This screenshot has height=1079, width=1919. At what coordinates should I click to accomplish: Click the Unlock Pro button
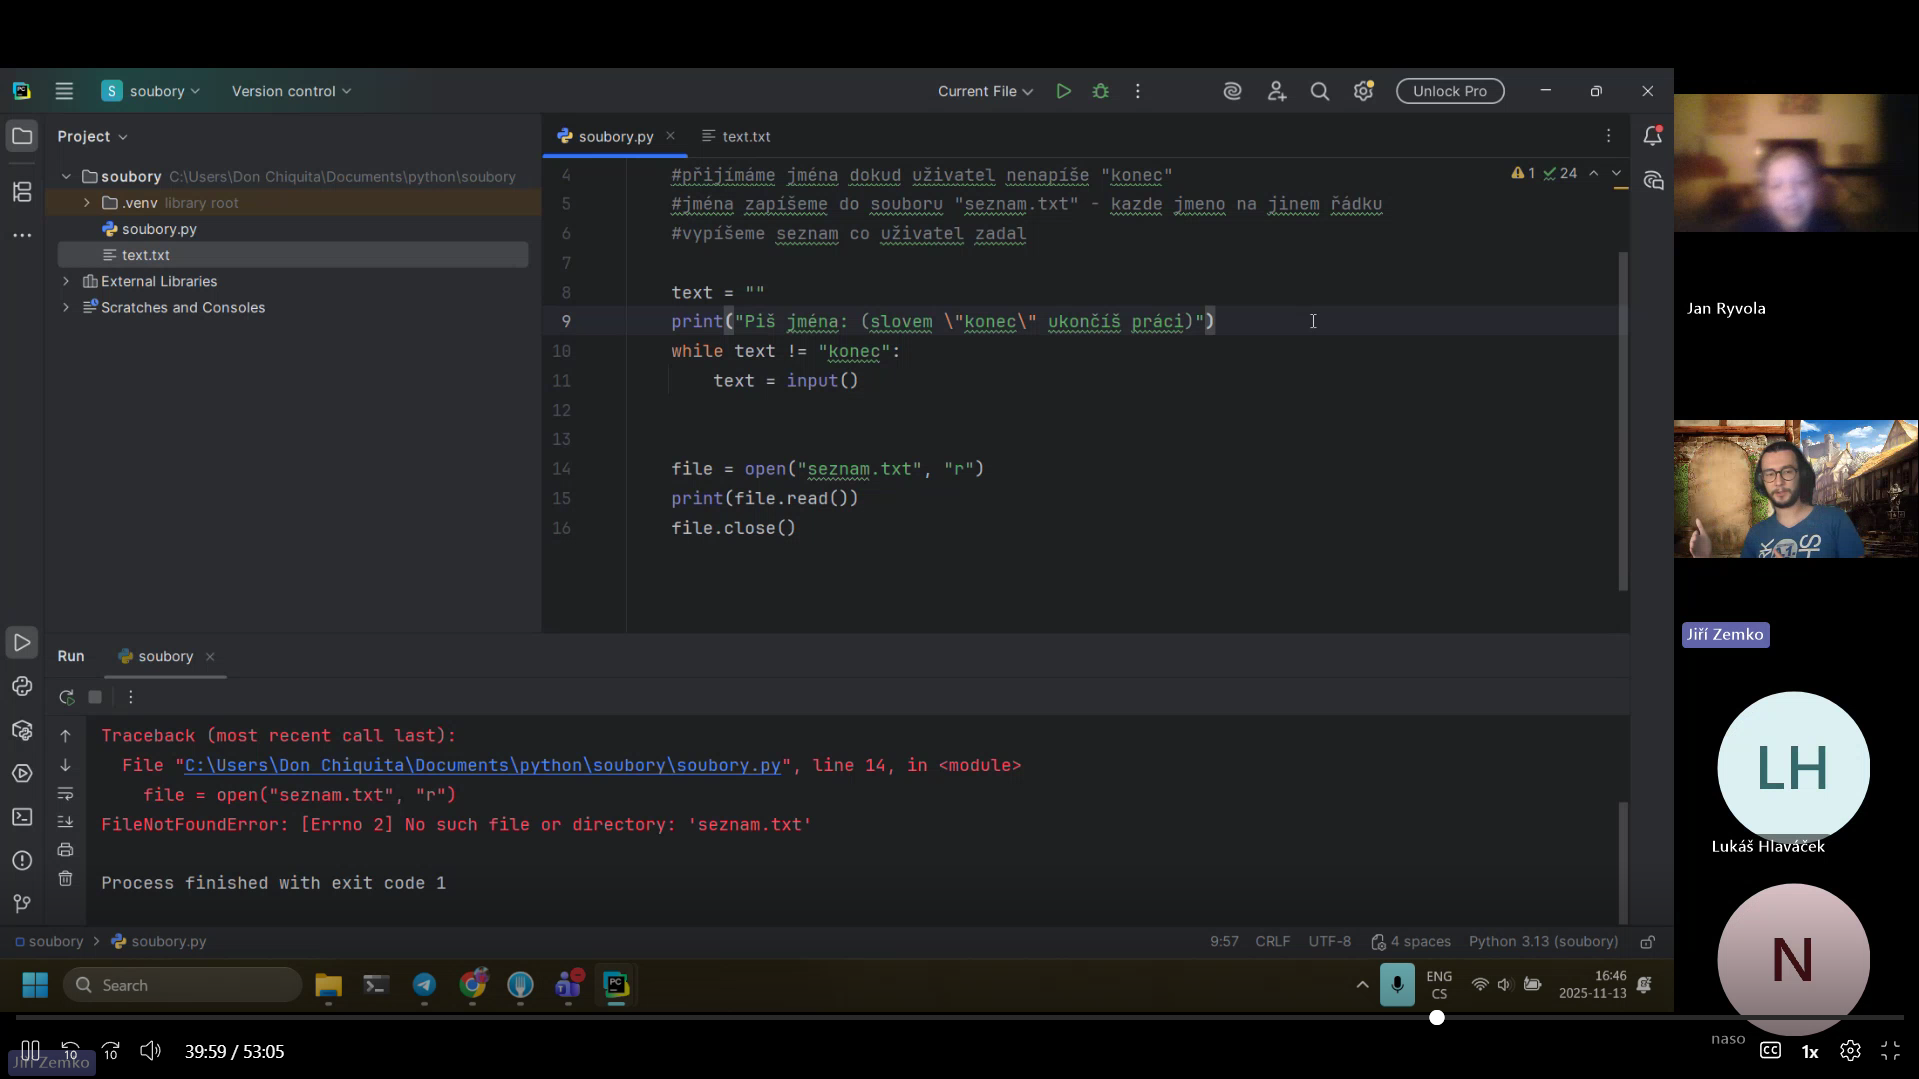(1449, 91)
